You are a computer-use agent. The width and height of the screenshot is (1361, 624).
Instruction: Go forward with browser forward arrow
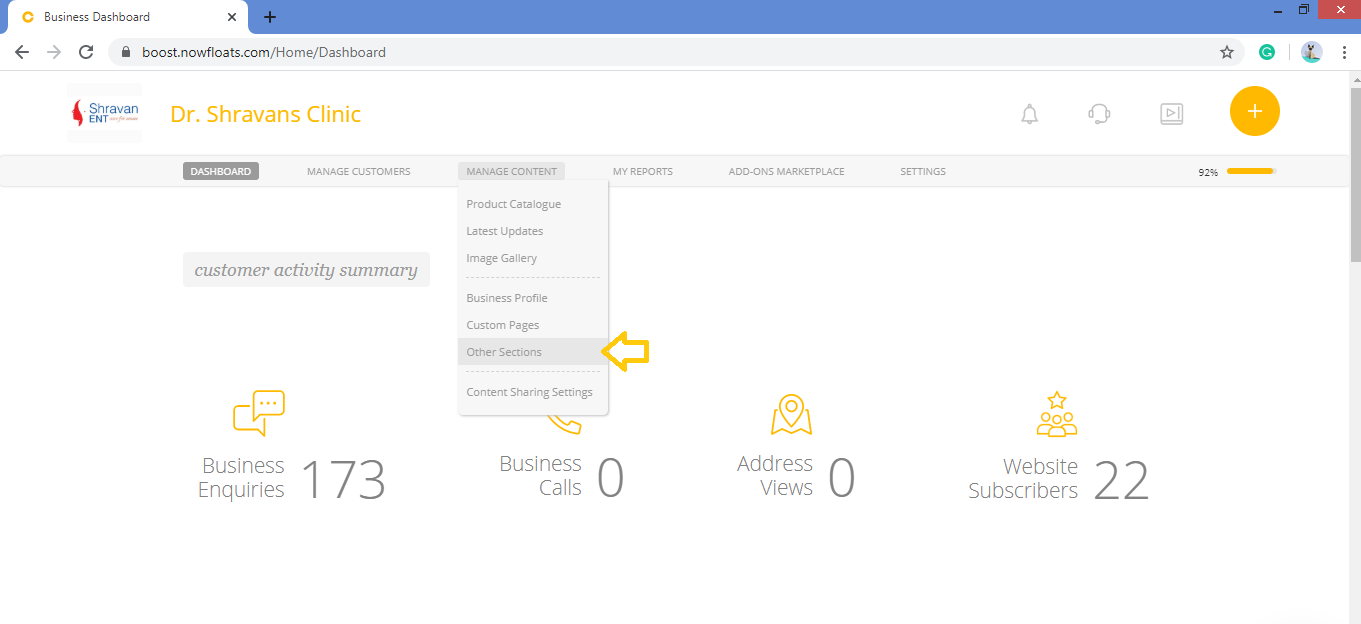point(54,52)
